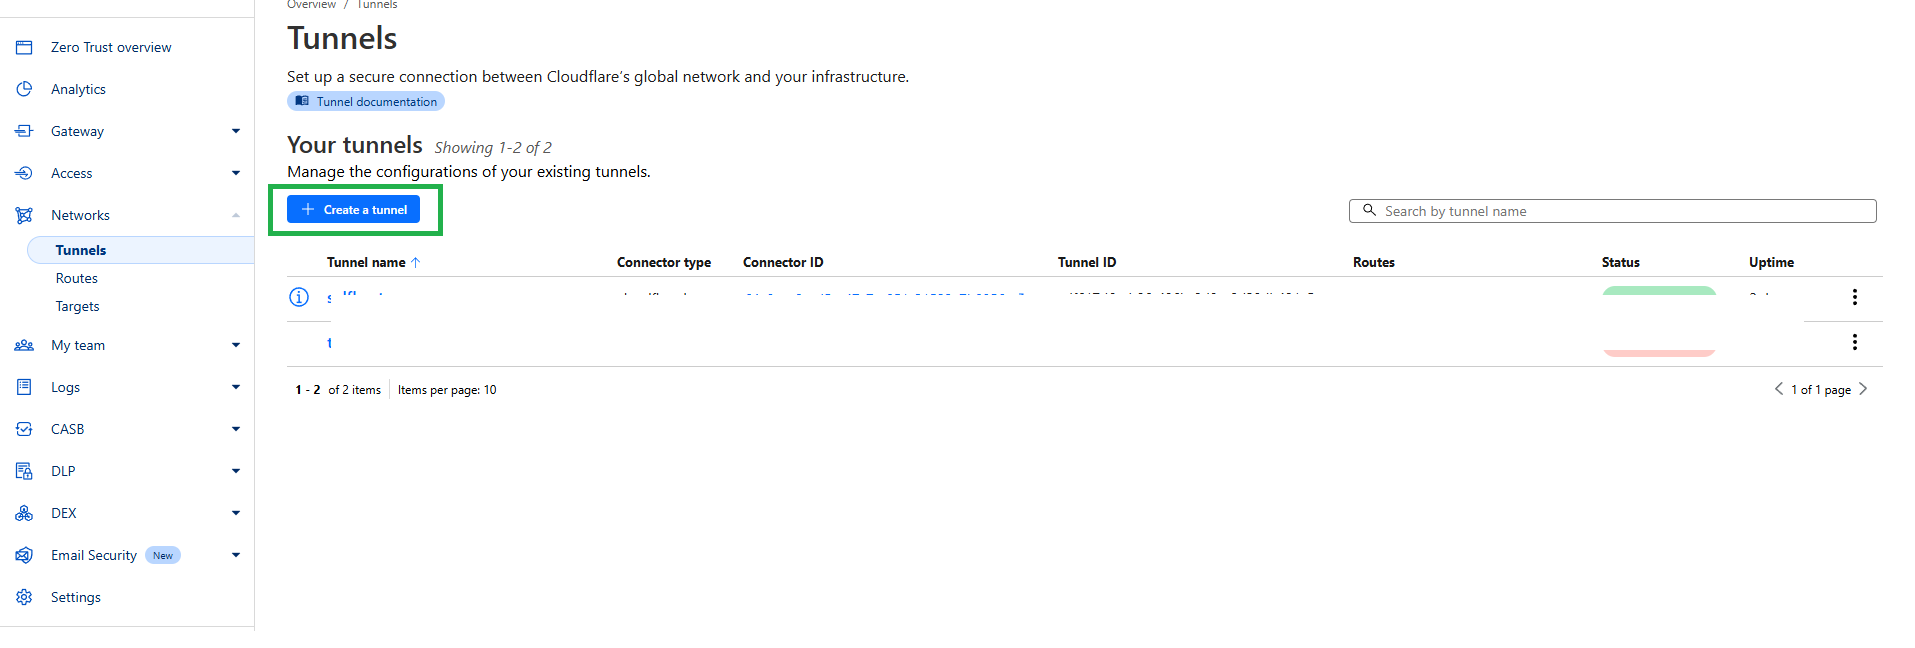Click the Gateway sidebar icon
The image size is (1915, 648).
click(x=24, y=131)
